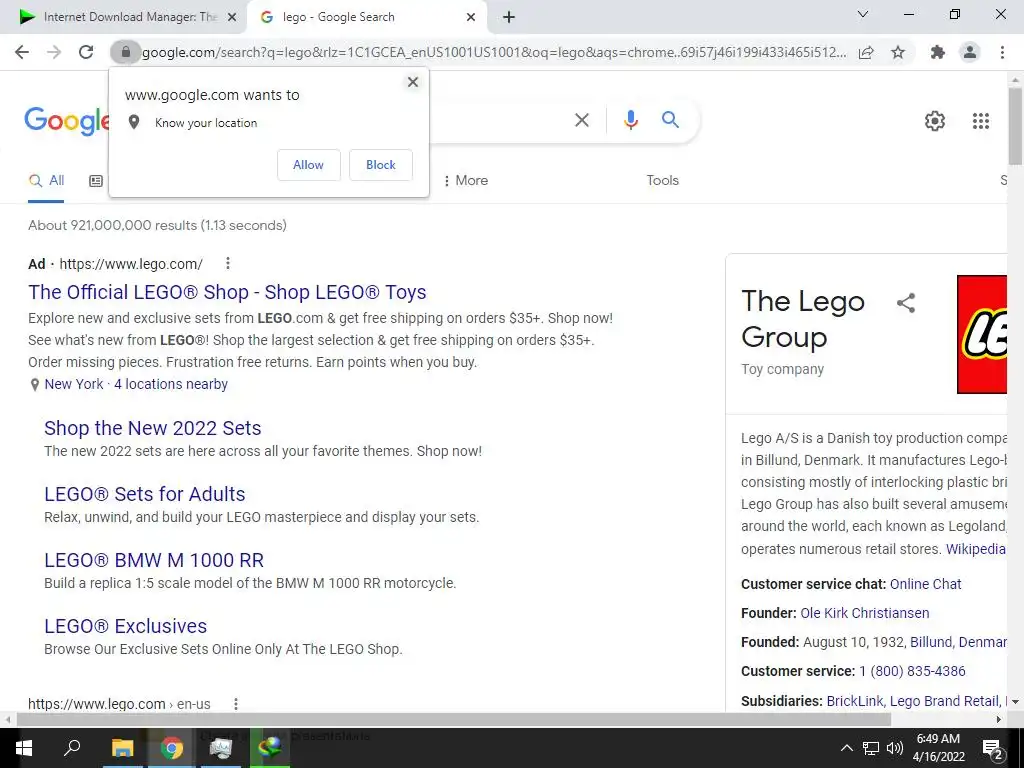Screen dimensions: 1024x768
Task: Open File Explorer from taskbar
Action: click(122, 748)
